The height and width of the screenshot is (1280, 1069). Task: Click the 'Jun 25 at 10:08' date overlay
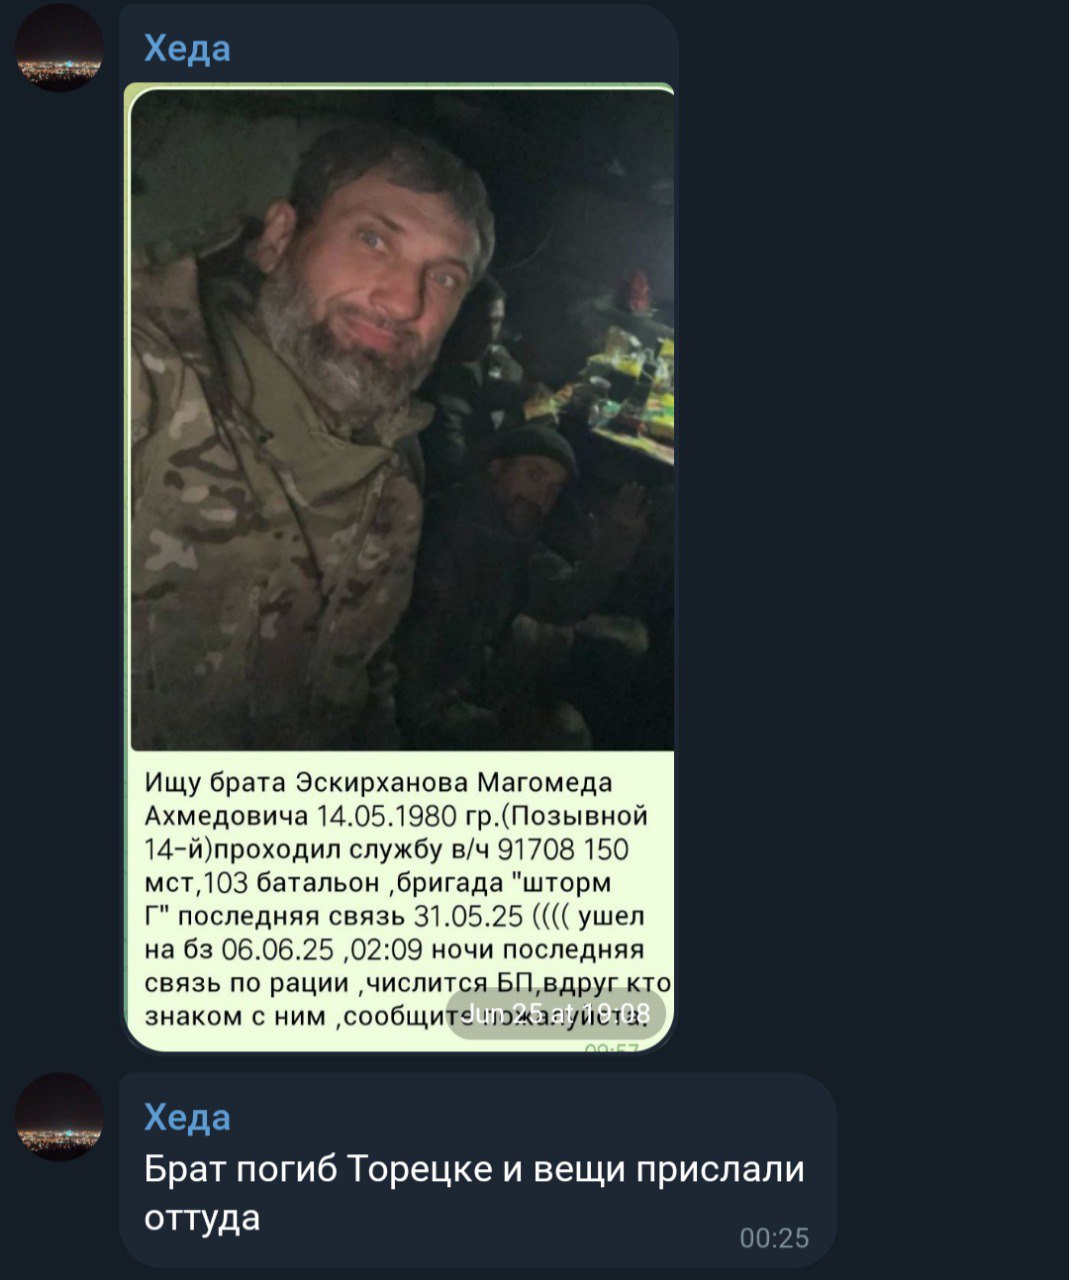(555, 1013)
